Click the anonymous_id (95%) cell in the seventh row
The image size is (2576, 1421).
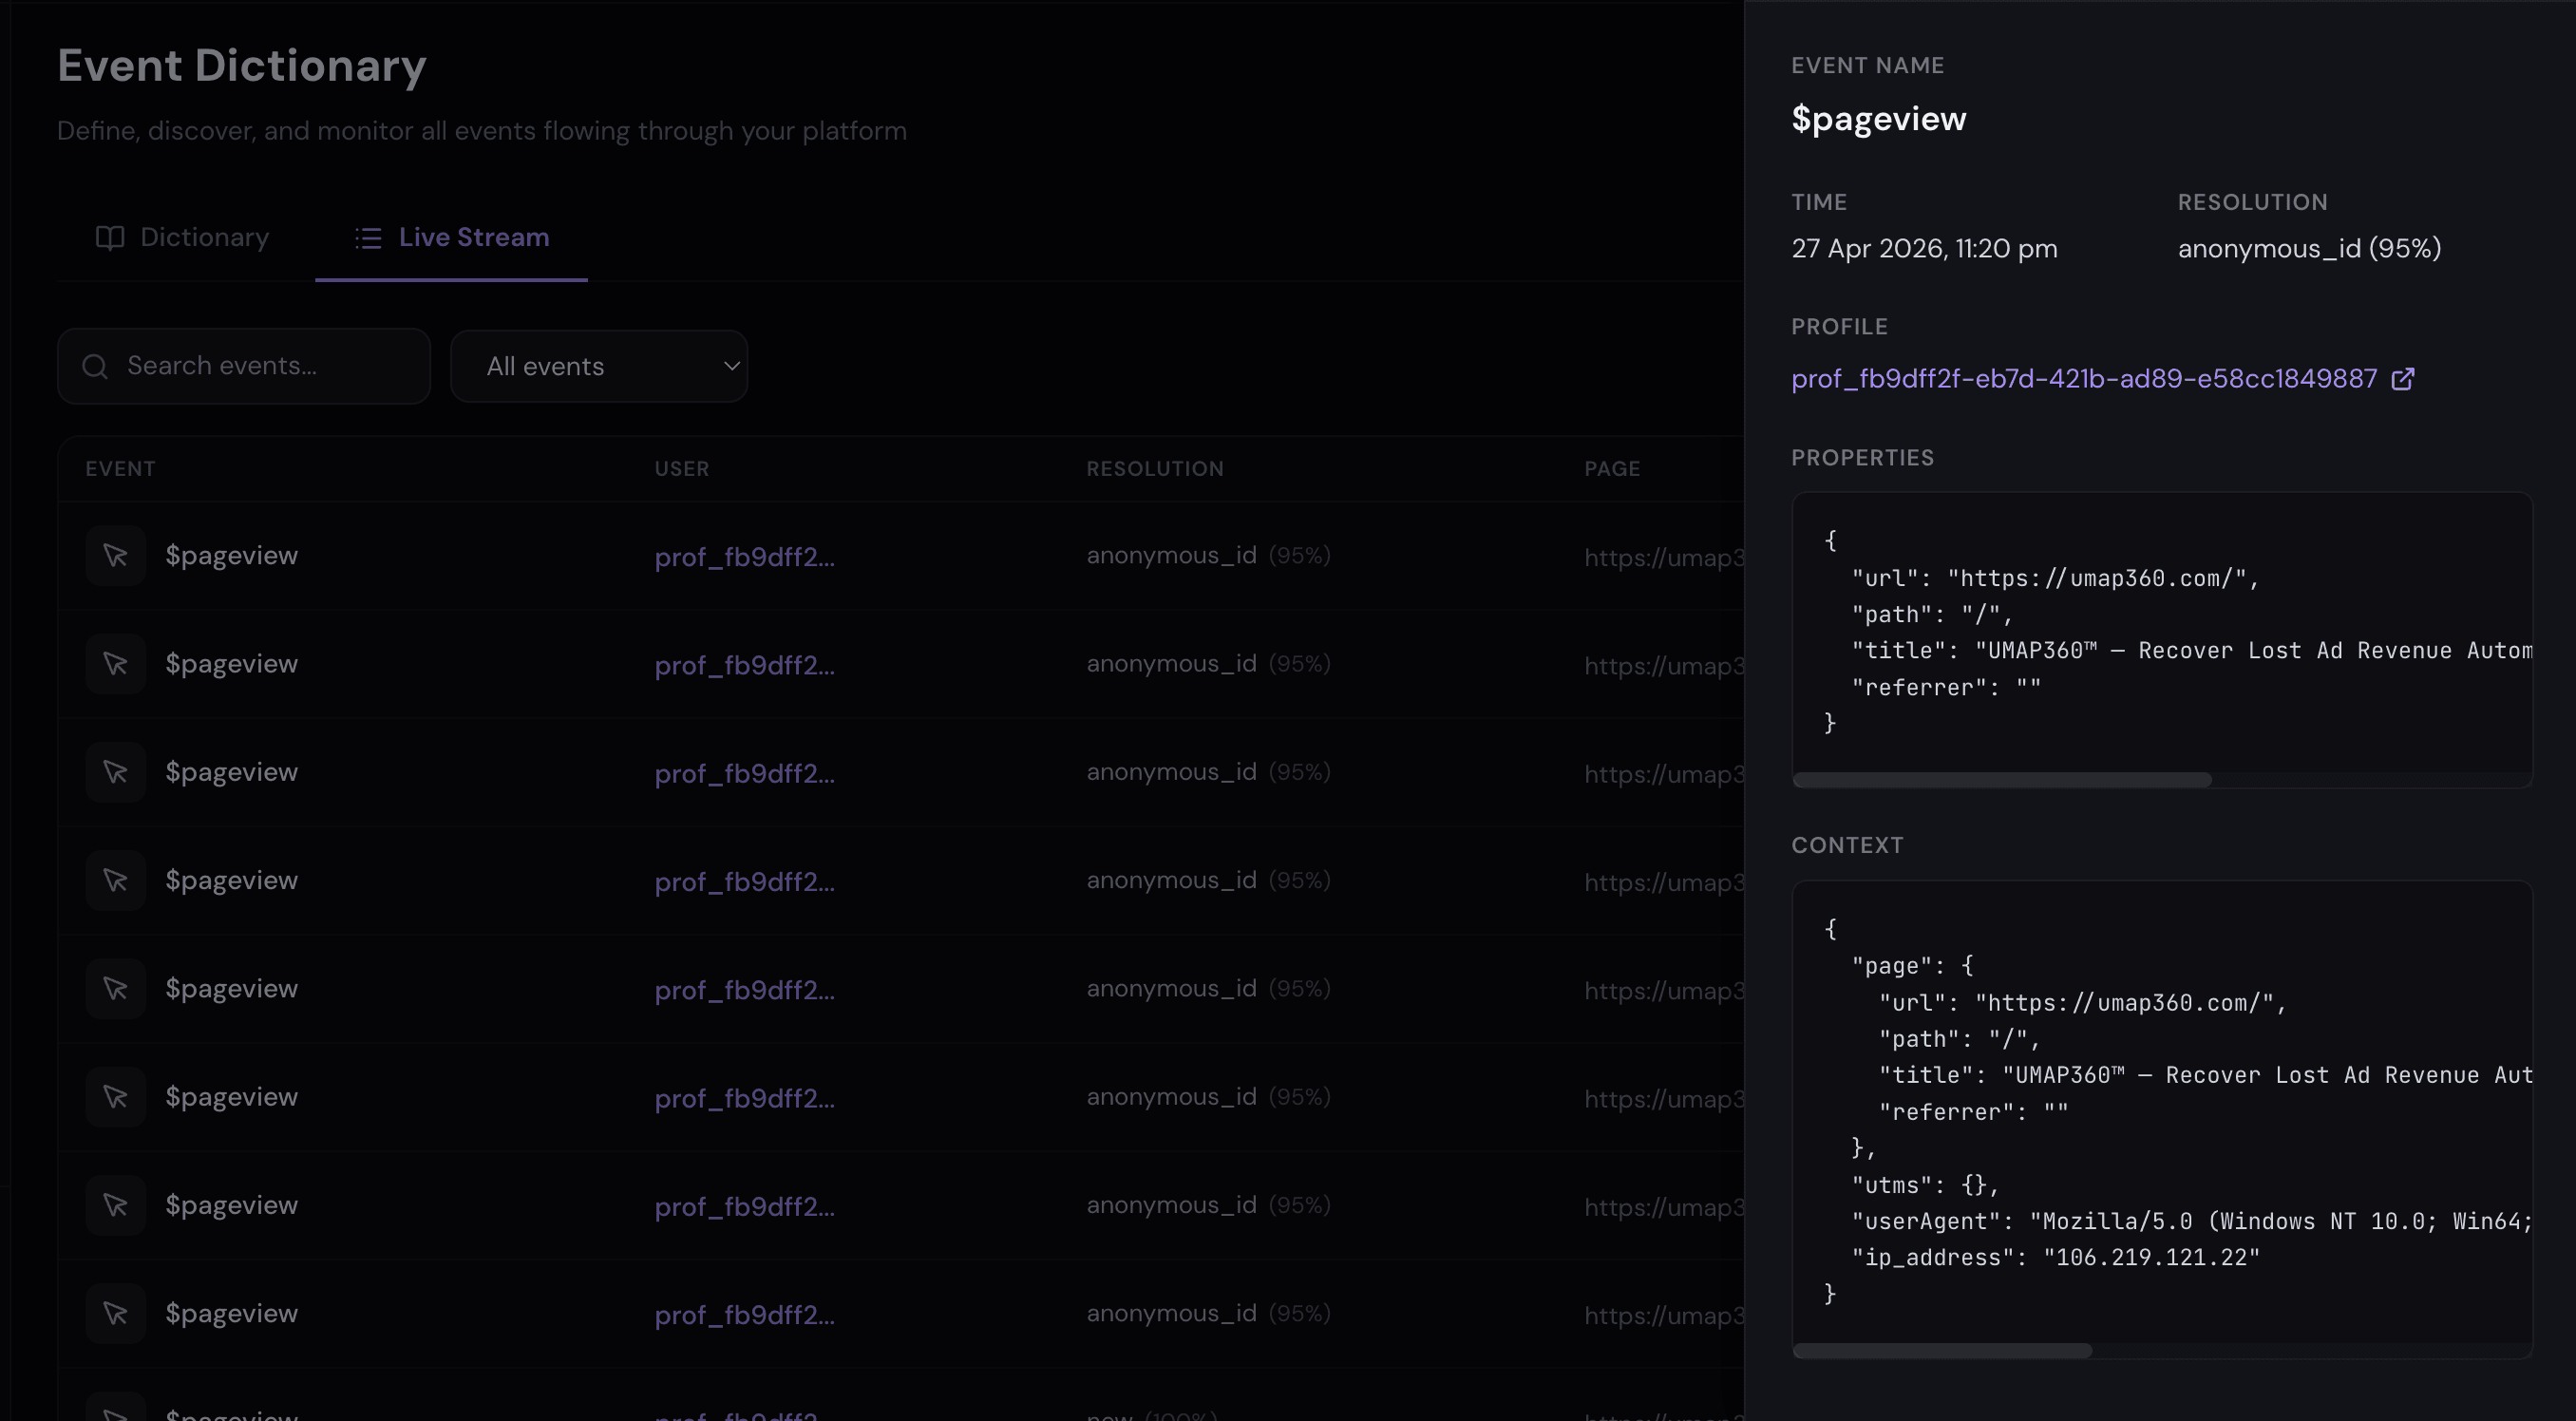coord(1208,1205)
